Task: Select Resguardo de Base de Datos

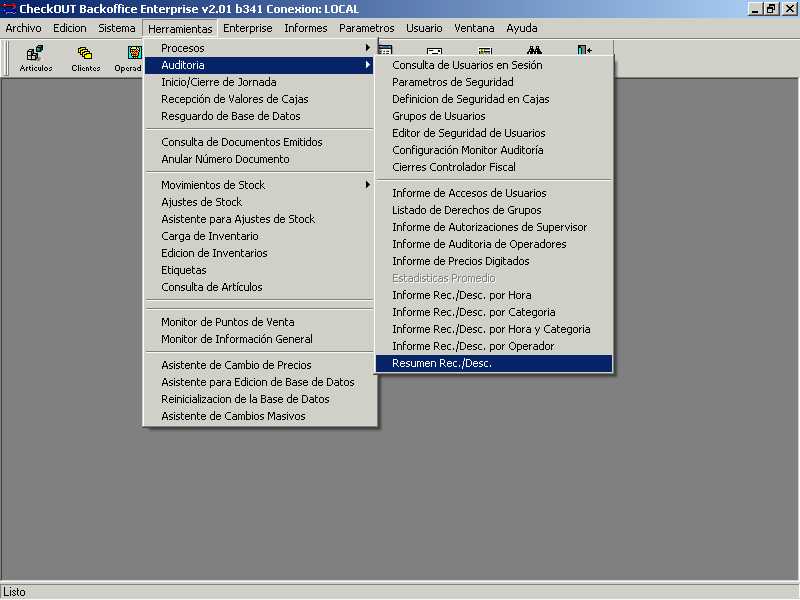Action: (x=259, y=116)
